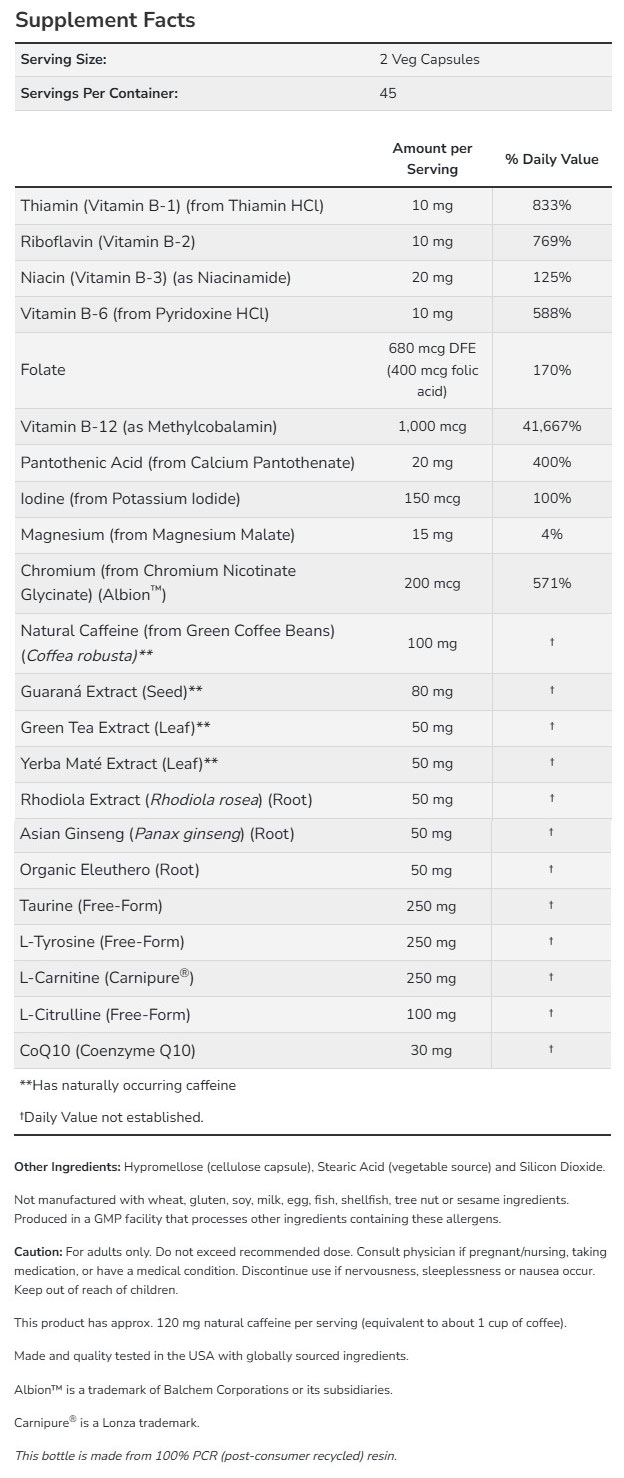Viewport: 624px width, 1478px height.
Task: Click the % Daily Value column header
Action: click(551, 159)
